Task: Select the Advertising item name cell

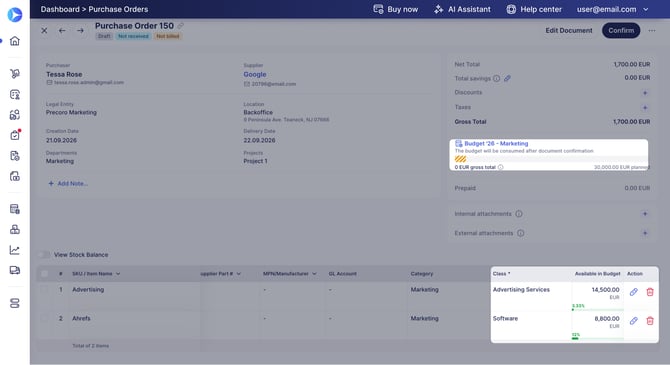Action: (x=88, y=290)
